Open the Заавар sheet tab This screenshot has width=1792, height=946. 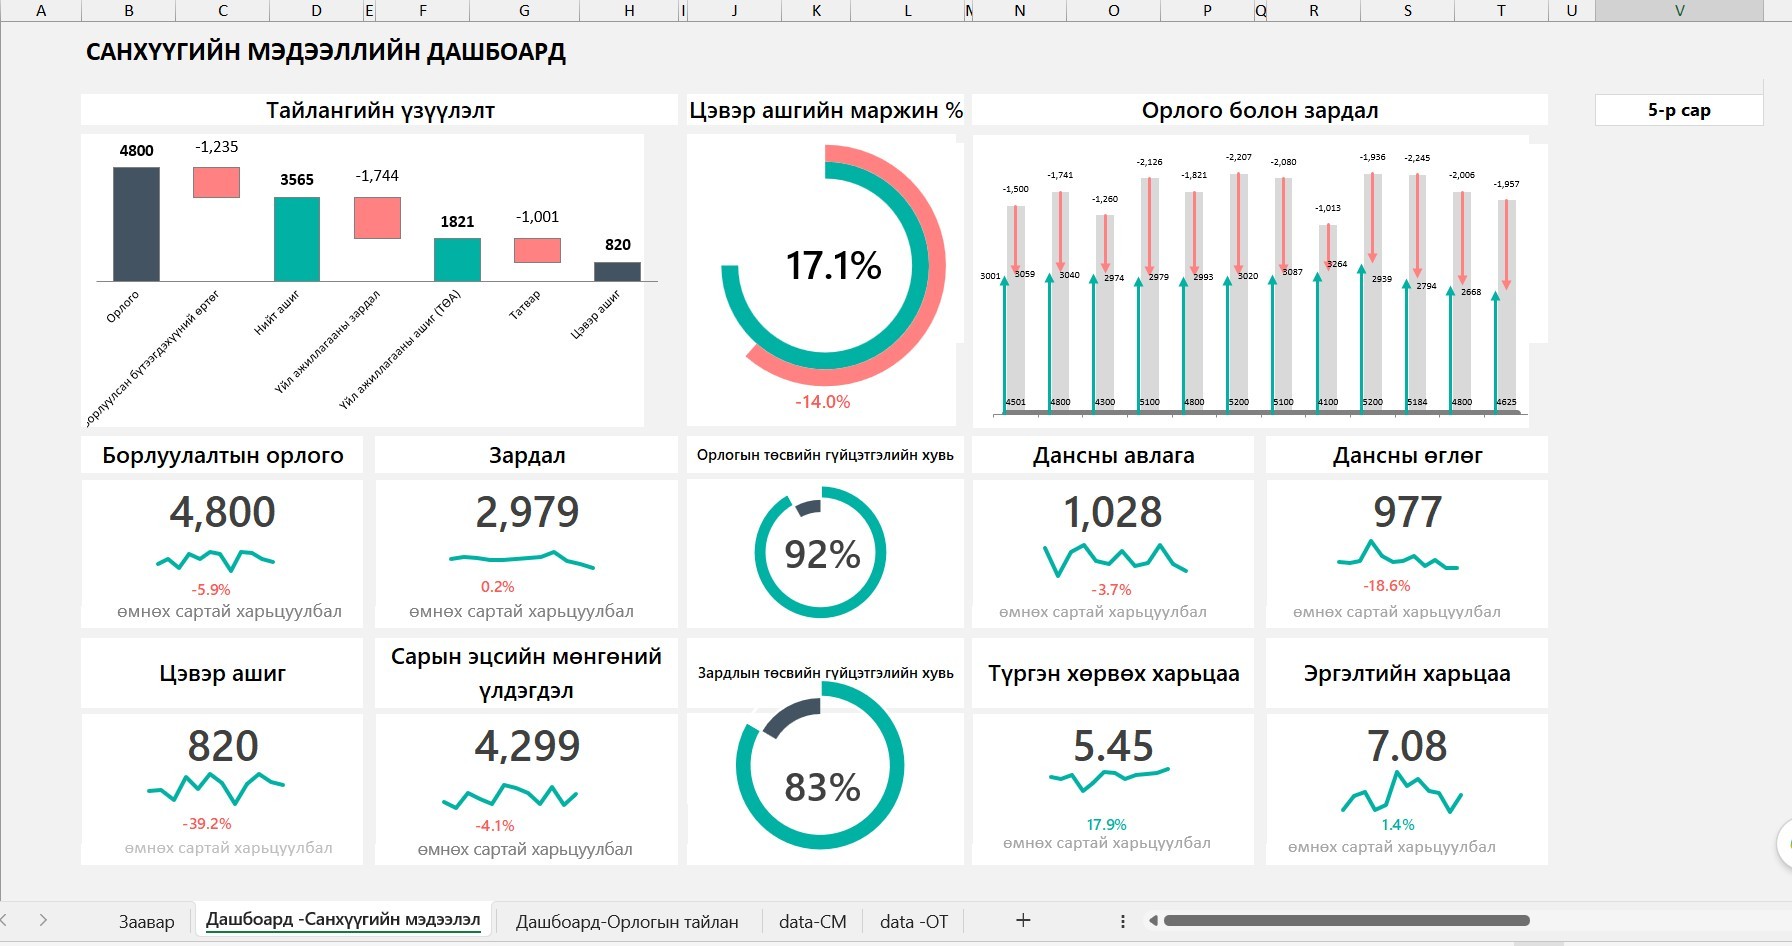coord(146,921)
